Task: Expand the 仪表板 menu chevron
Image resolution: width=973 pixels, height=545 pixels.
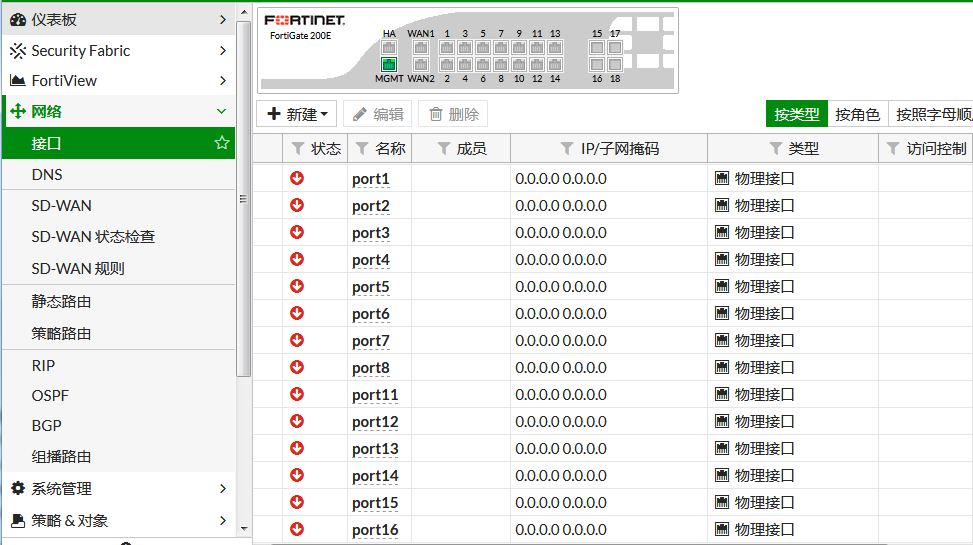Action: click(x=223, y=20)
